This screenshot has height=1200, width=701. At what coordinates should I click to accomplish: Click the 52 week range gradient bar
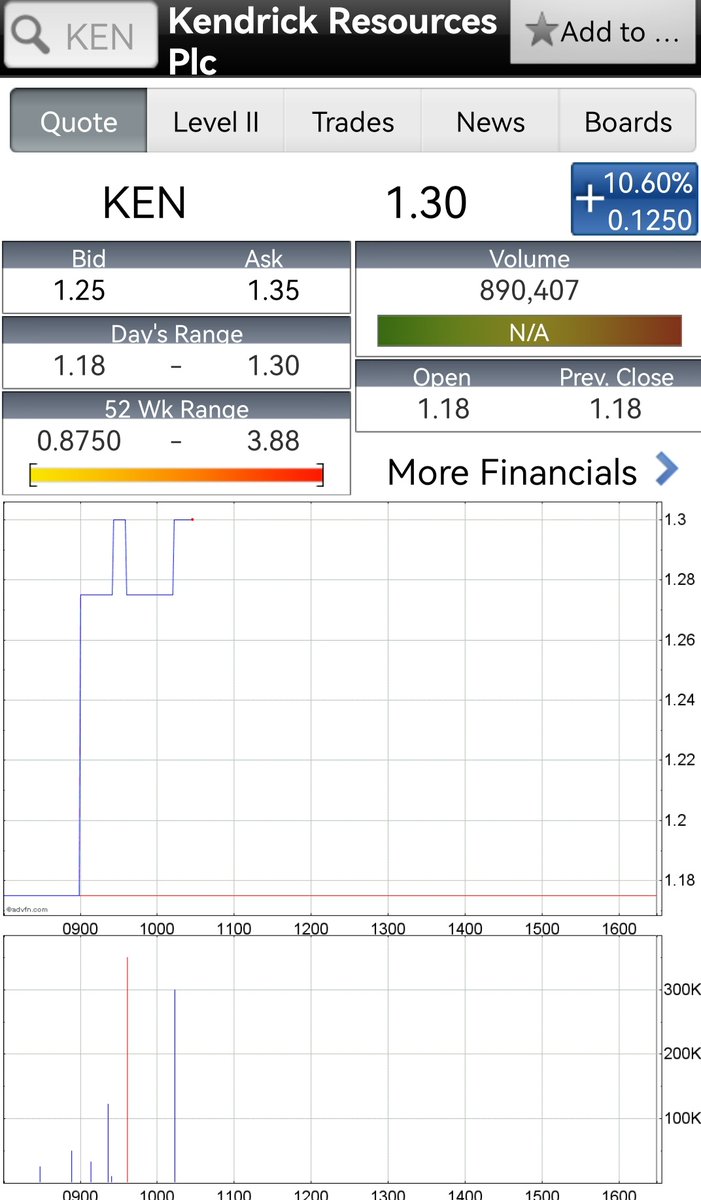tap(176, 475)
